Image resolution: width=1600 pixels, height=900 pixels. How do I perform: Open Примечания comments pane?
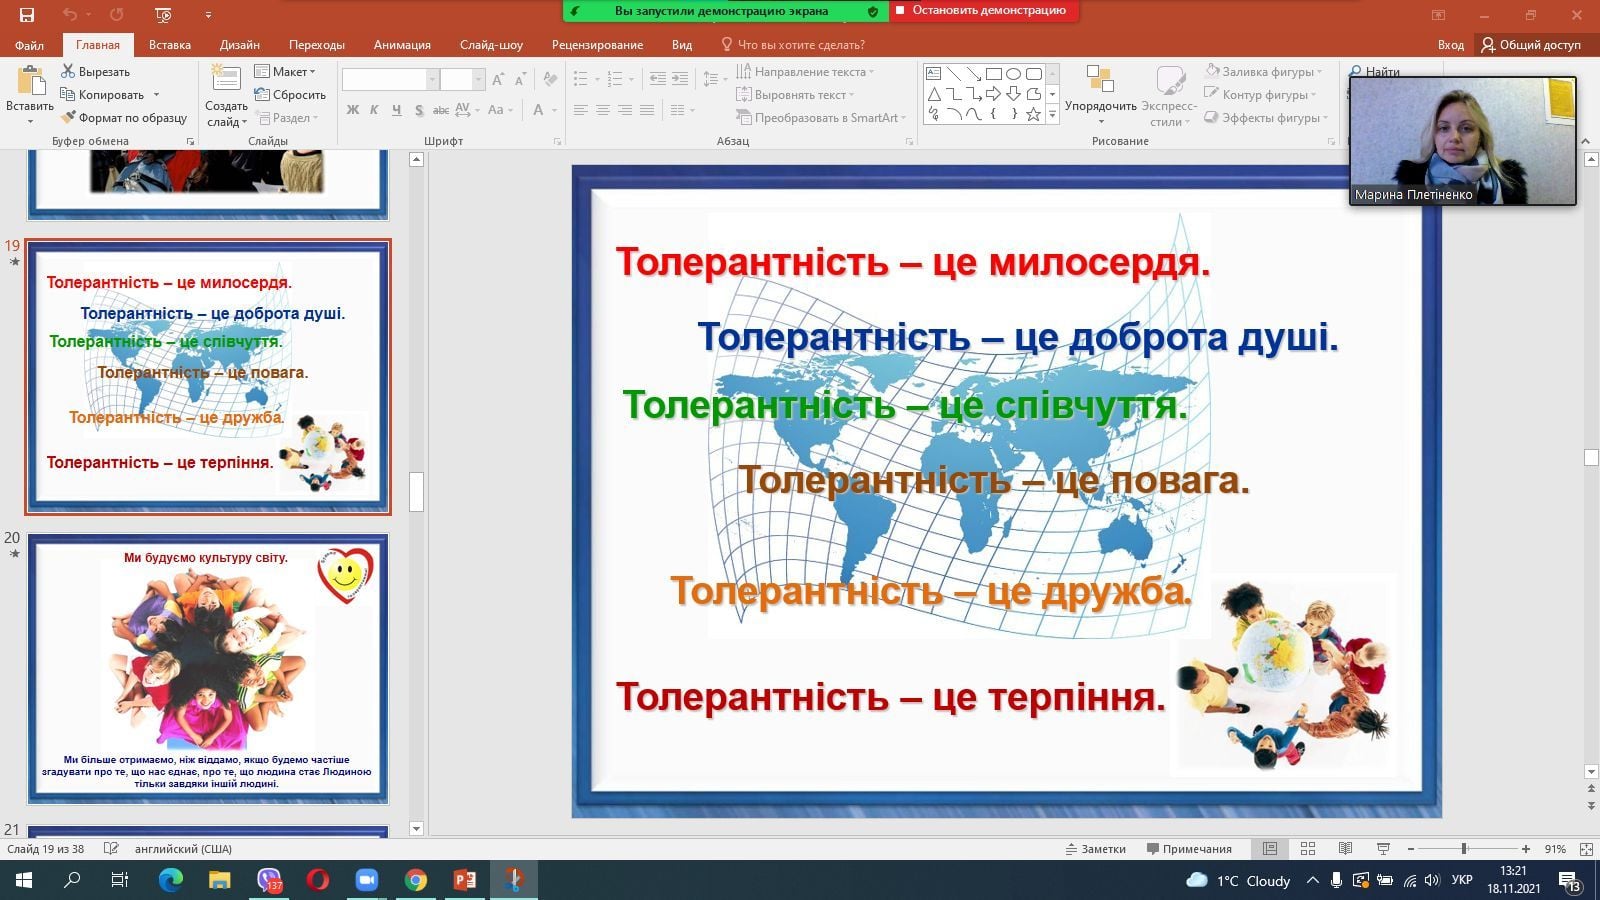[1189, 849]
